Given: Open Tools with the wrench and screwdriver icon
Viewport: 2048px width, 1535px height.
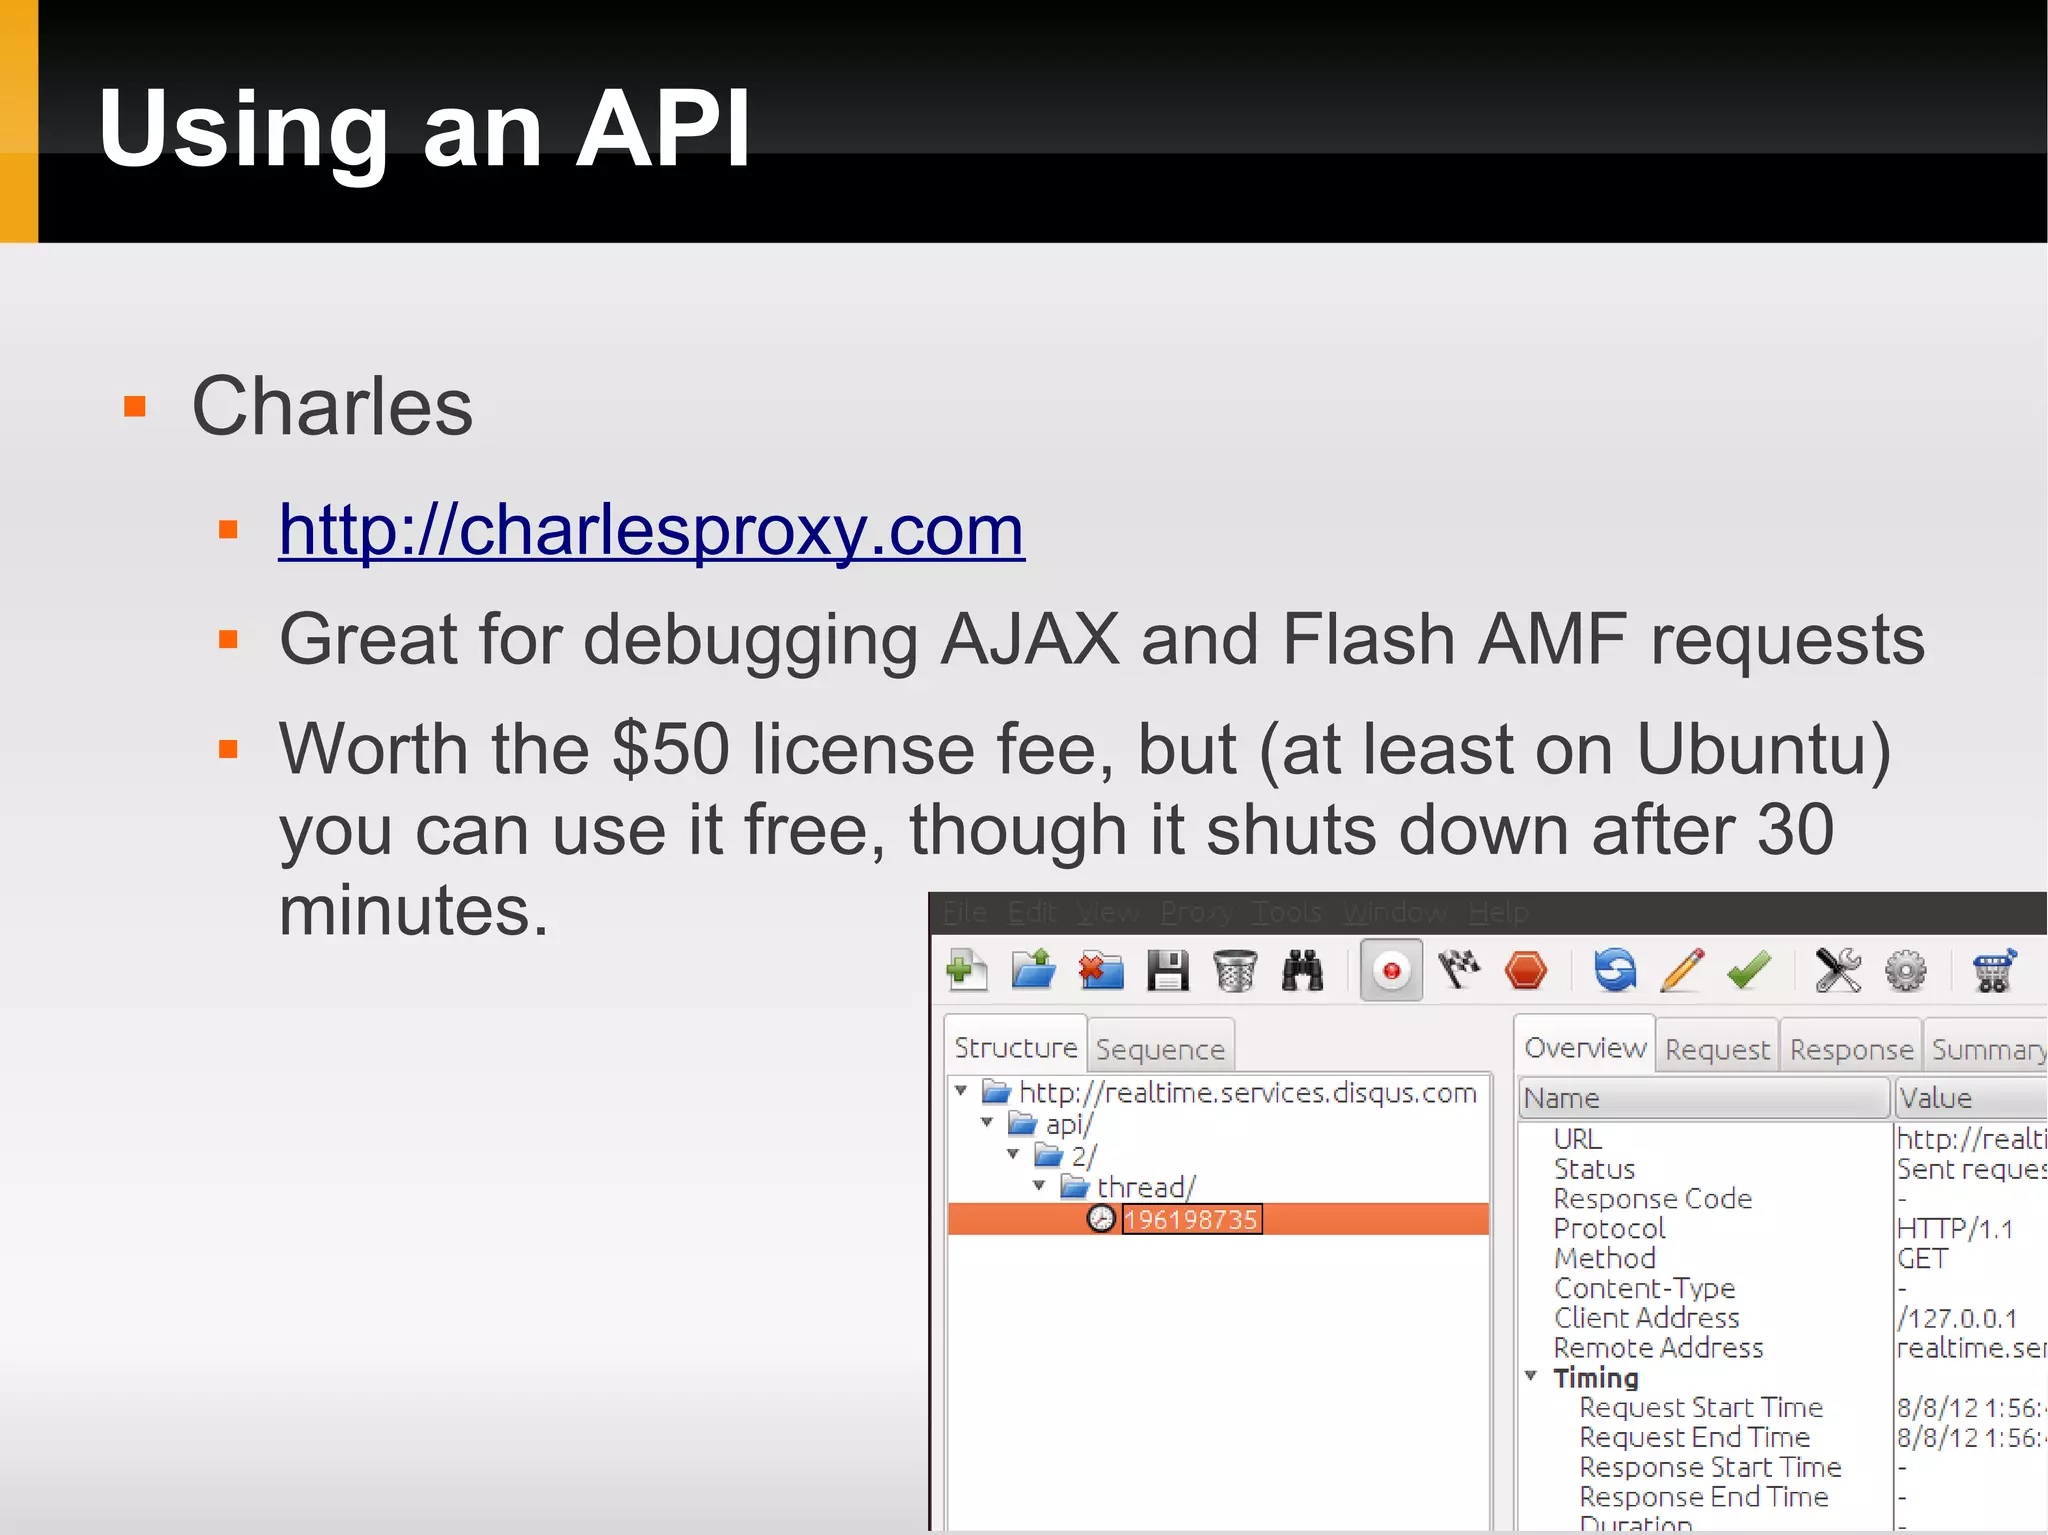Looking at the screenshot, I should click(1838, 970).
